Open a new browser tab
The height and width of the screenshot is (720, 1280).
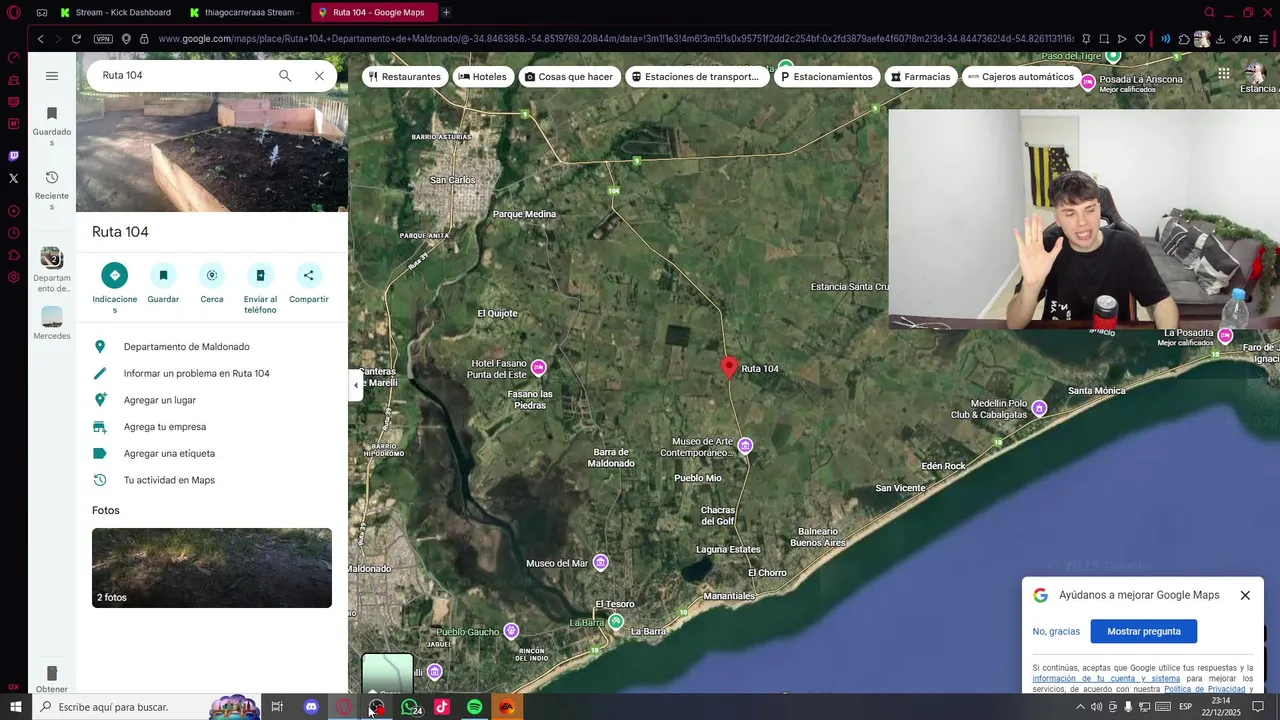(x=446, y=12)
